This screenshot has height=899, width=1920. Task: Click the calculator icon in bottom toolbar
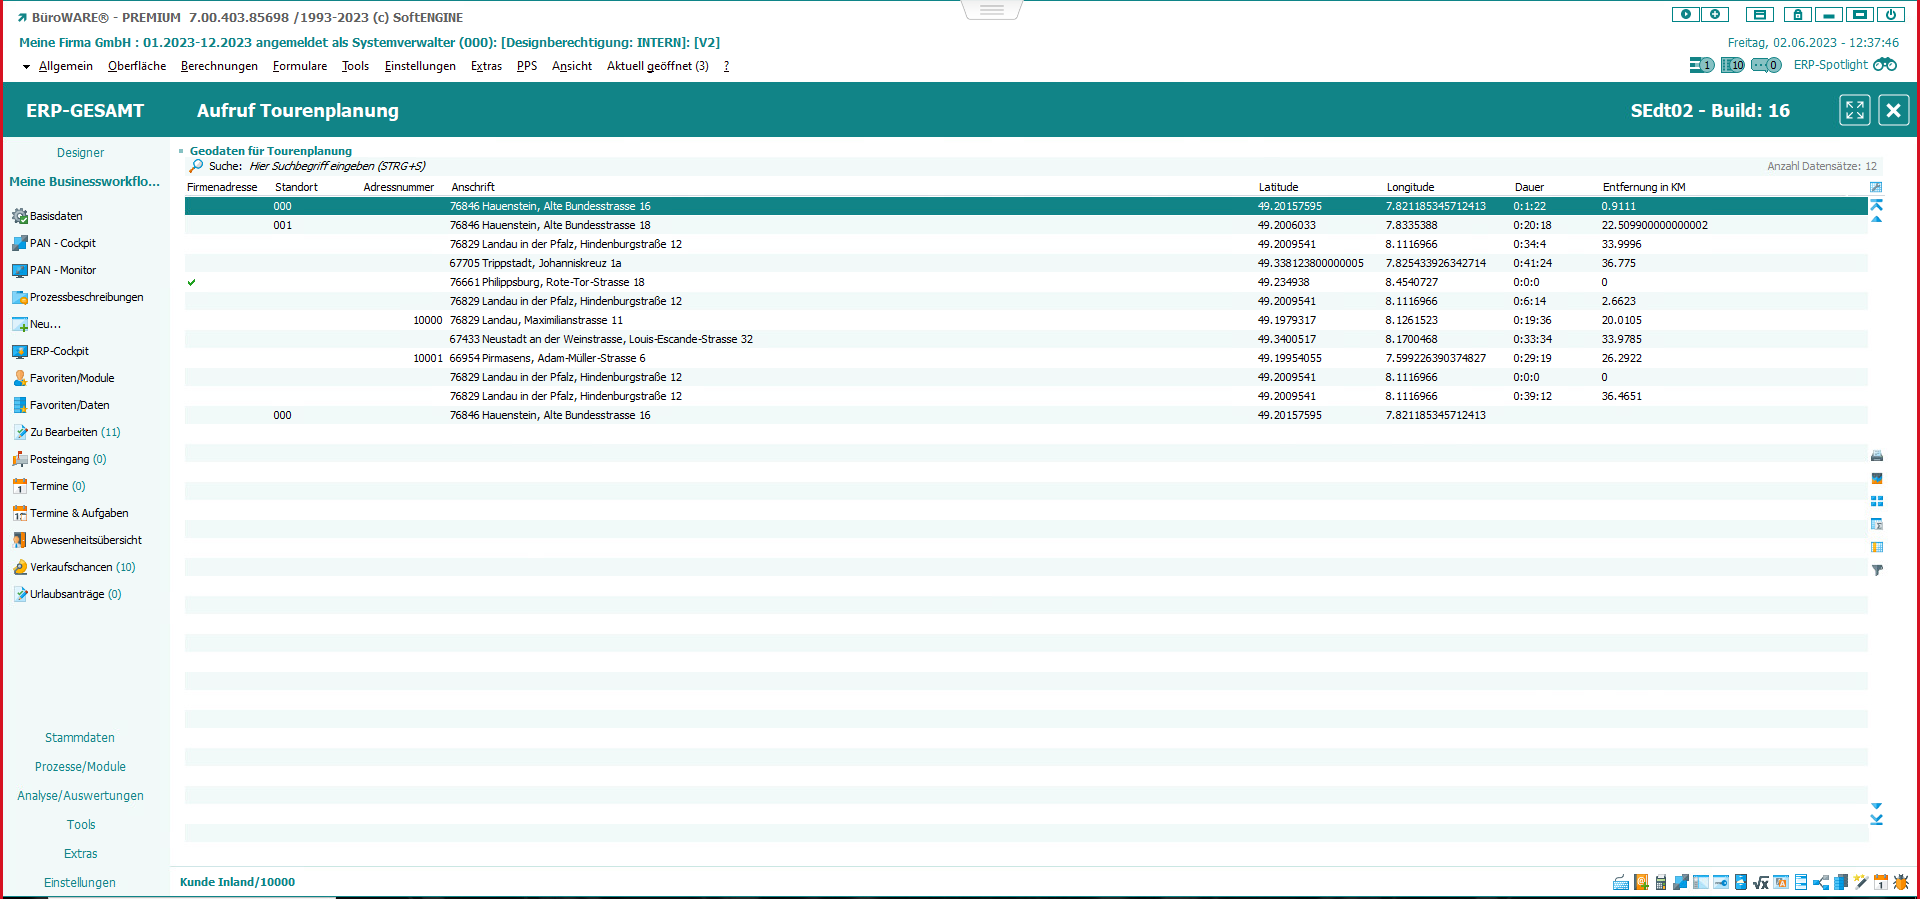click(1661, 882)
